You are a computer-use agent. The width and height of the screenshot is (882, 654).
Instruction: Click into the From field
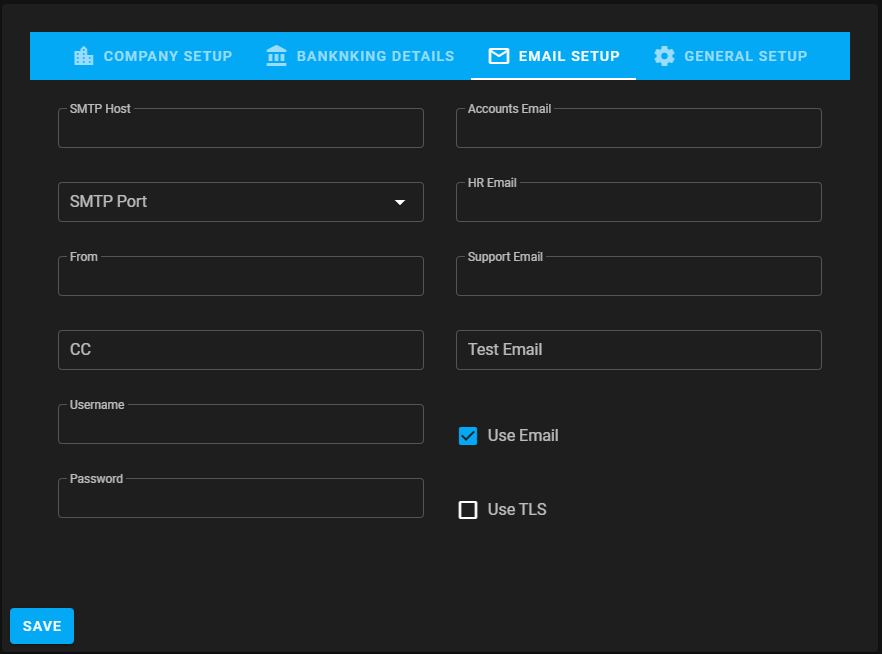(x=240, y=277)
